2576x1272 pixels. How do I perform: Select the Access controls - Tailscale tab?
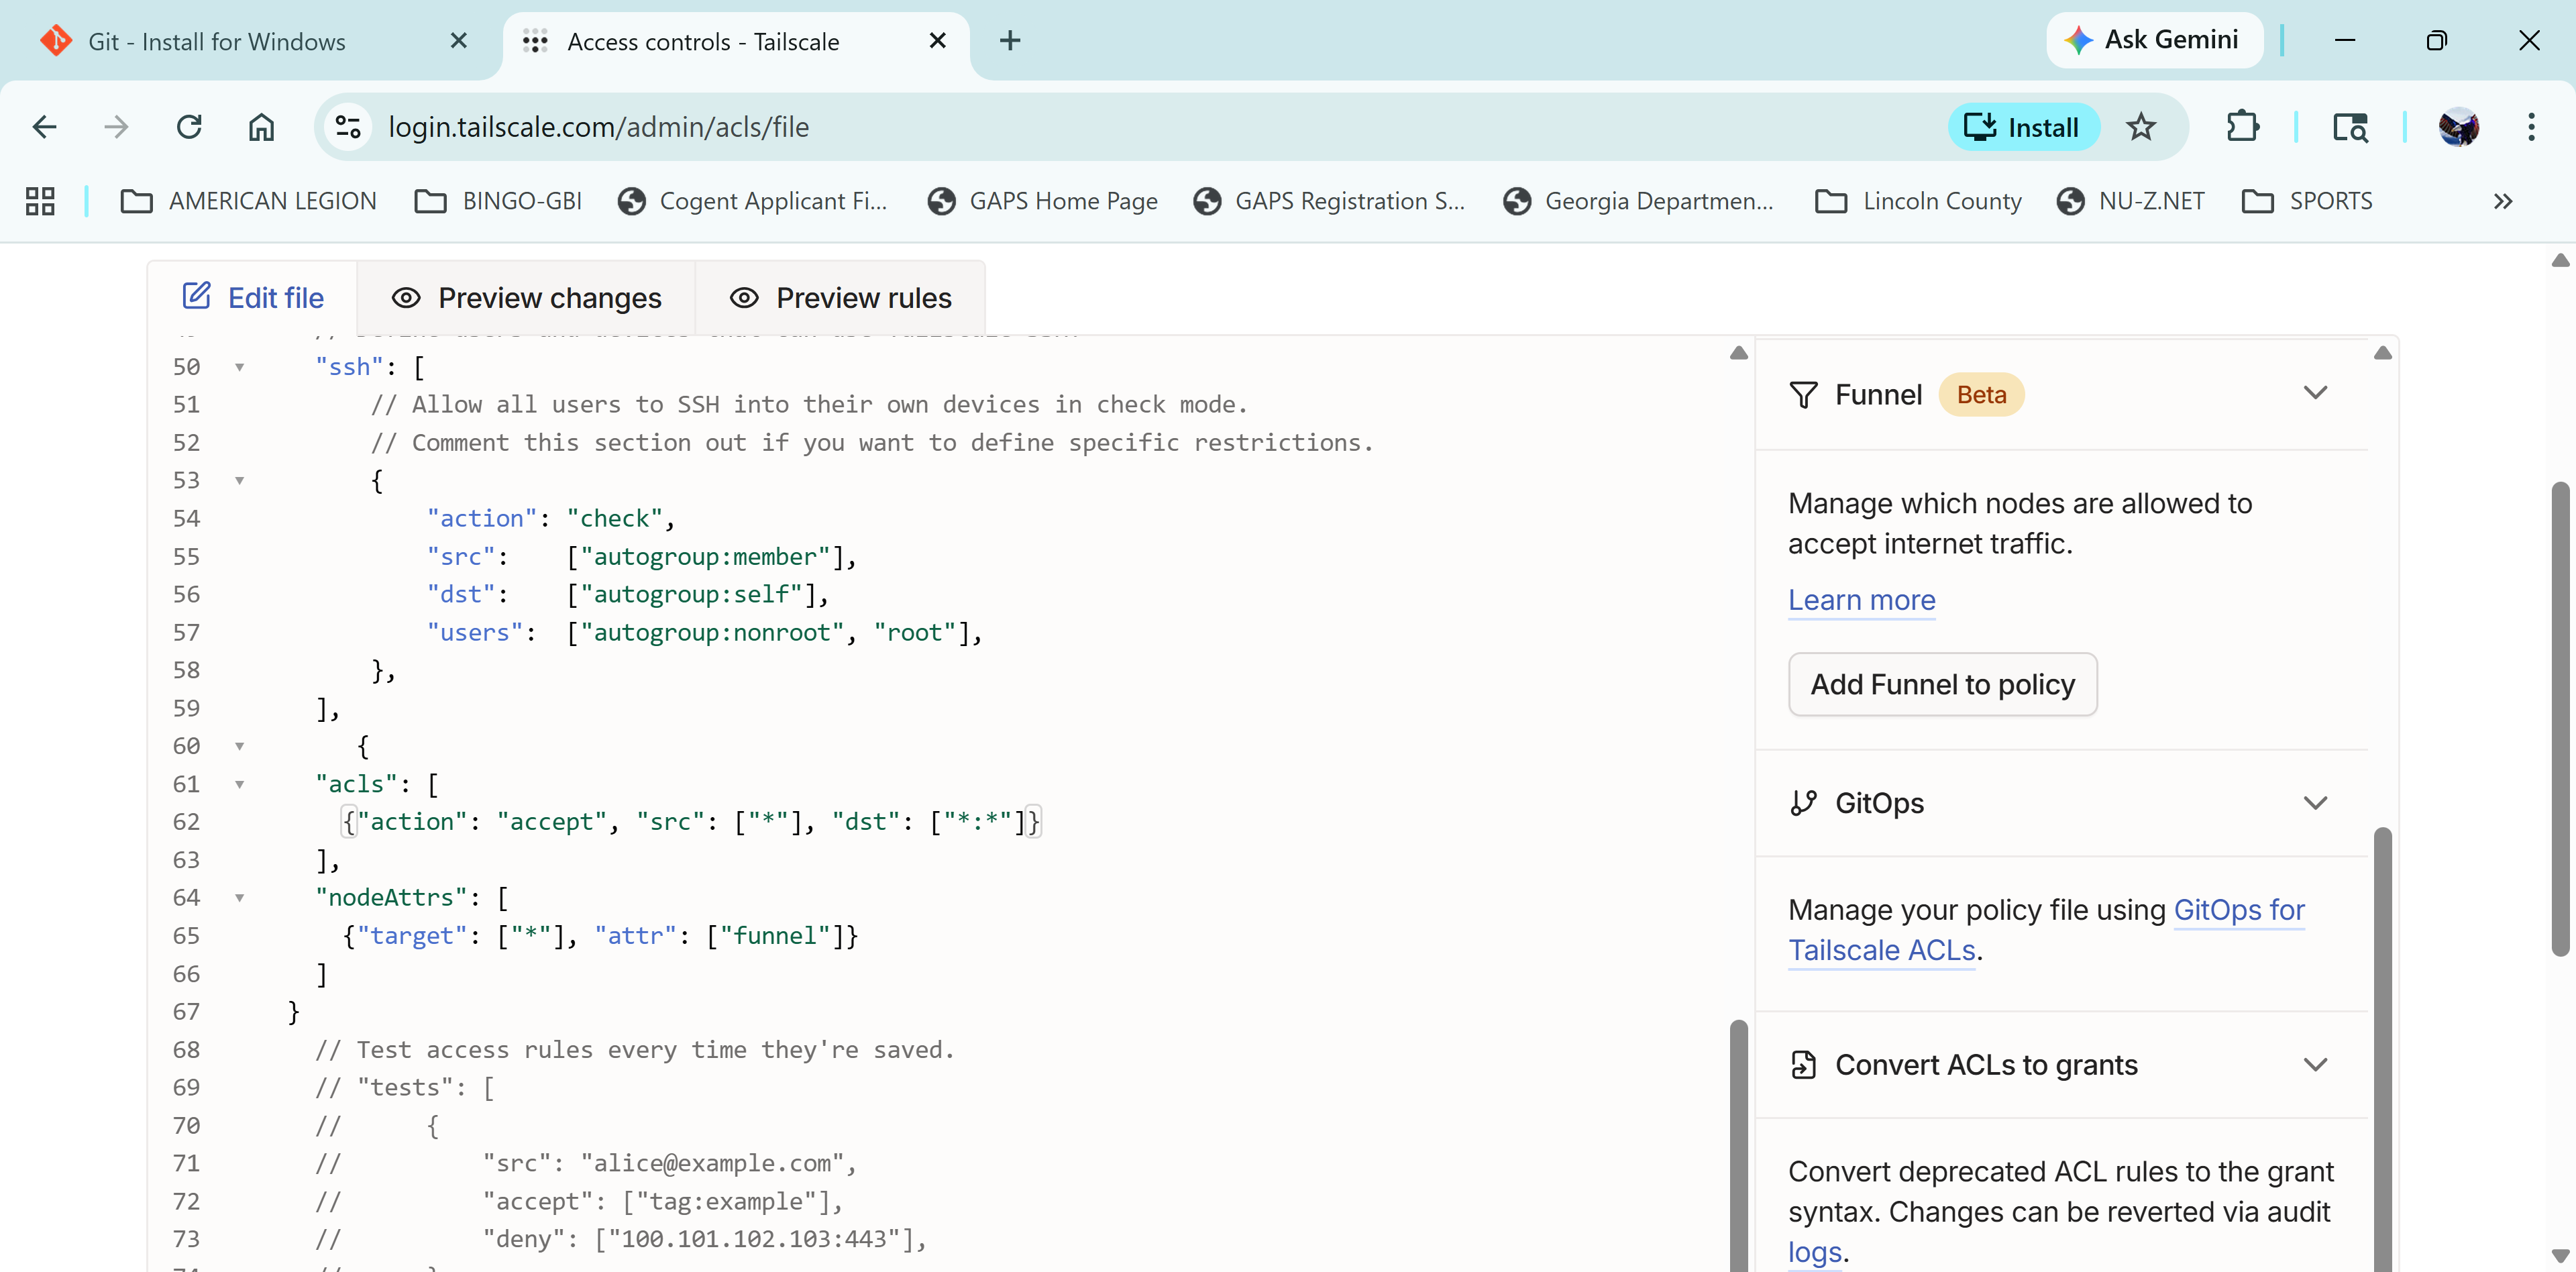[736, 41]
